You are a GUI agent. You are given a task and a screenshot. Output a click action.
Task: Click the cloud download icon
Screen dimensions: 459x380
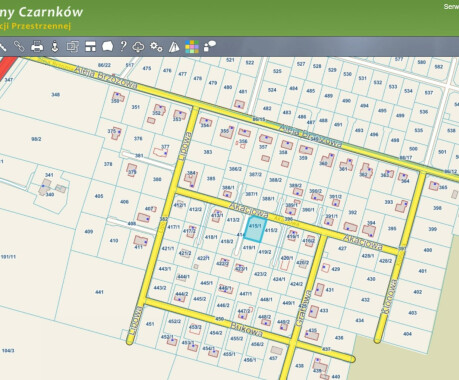138,47
